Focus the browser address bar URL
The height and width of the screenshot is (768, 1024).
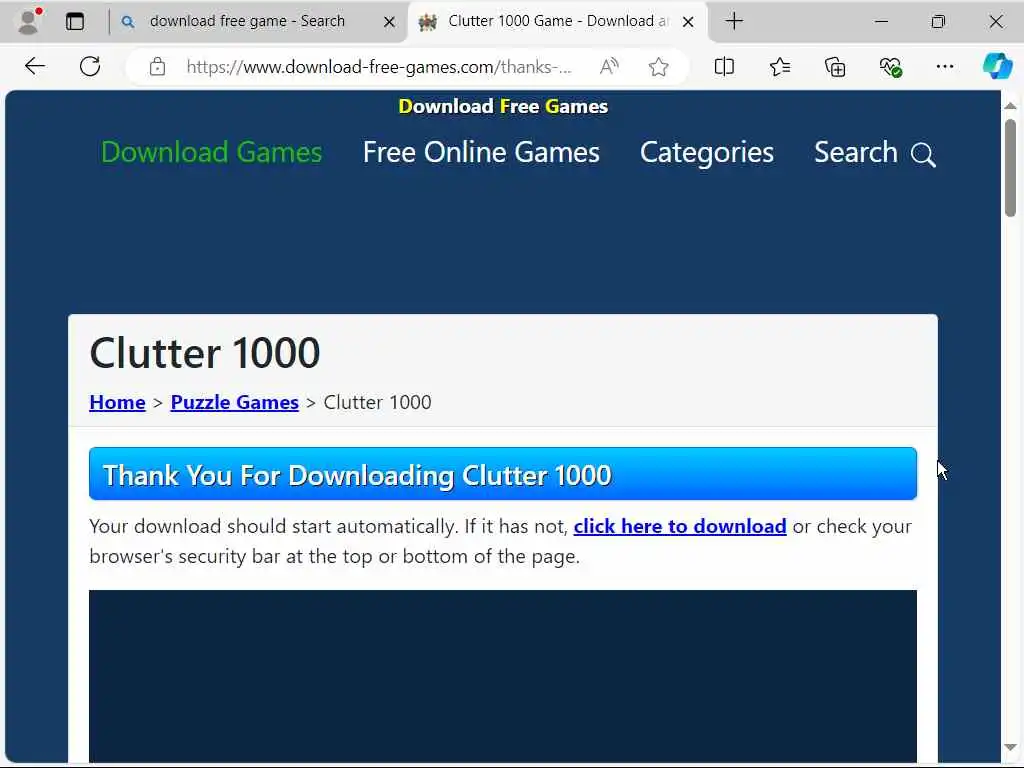click(379, 67)
